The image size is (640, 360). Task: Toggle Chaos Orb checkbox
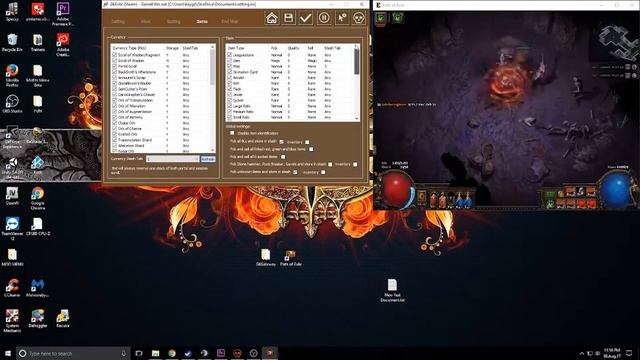pos(115,123)
